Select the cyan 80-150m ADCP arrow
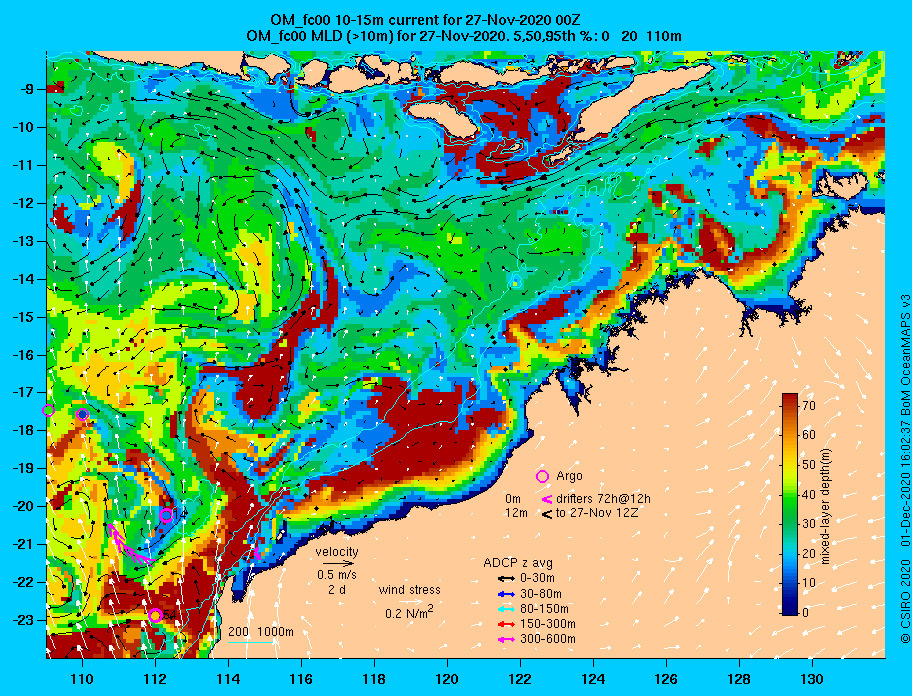 [507, 609]
